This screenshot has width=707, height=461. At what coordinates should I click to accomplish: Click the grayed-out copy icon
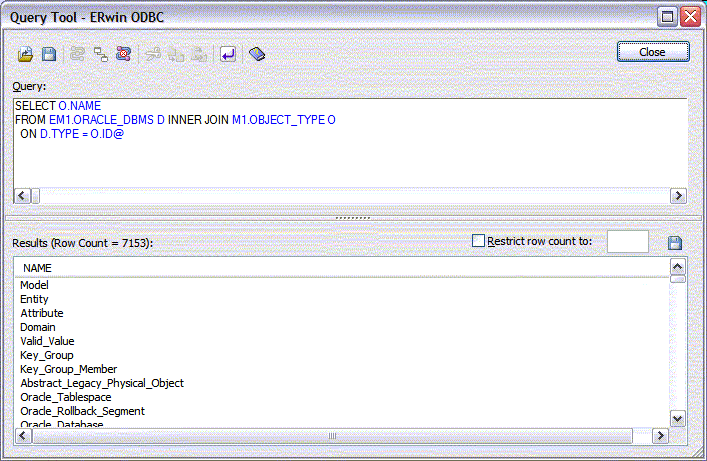click(176, 55)
